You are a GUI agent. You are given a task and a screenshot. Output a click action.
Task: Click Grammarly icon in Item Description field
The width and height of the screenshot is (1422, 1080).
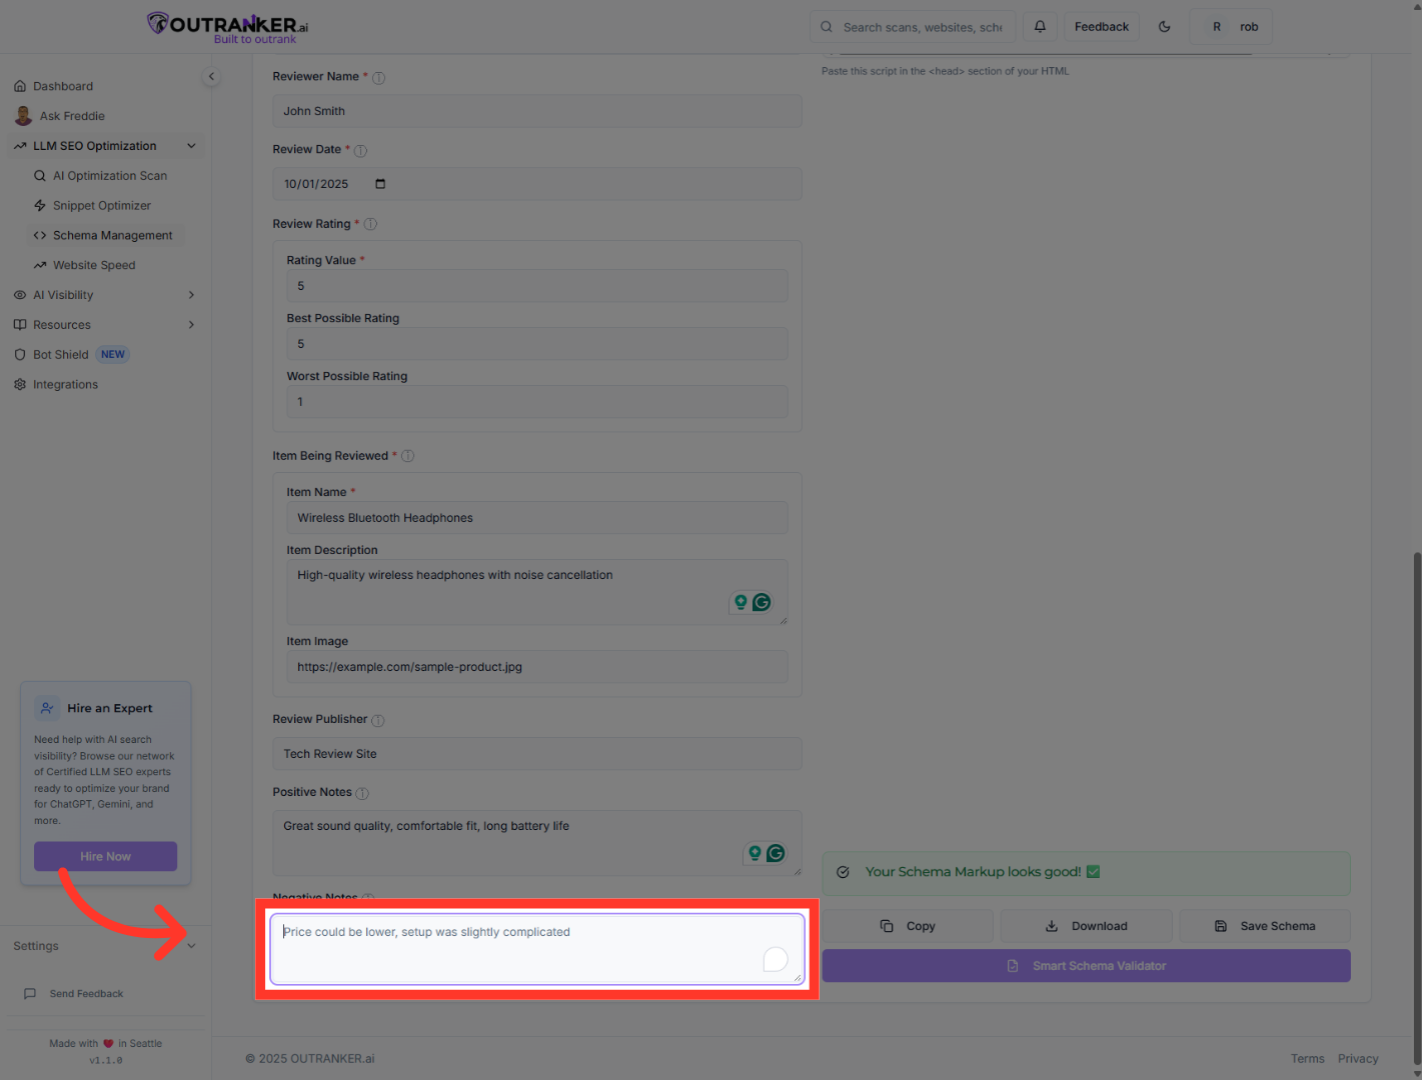(762, 602)
